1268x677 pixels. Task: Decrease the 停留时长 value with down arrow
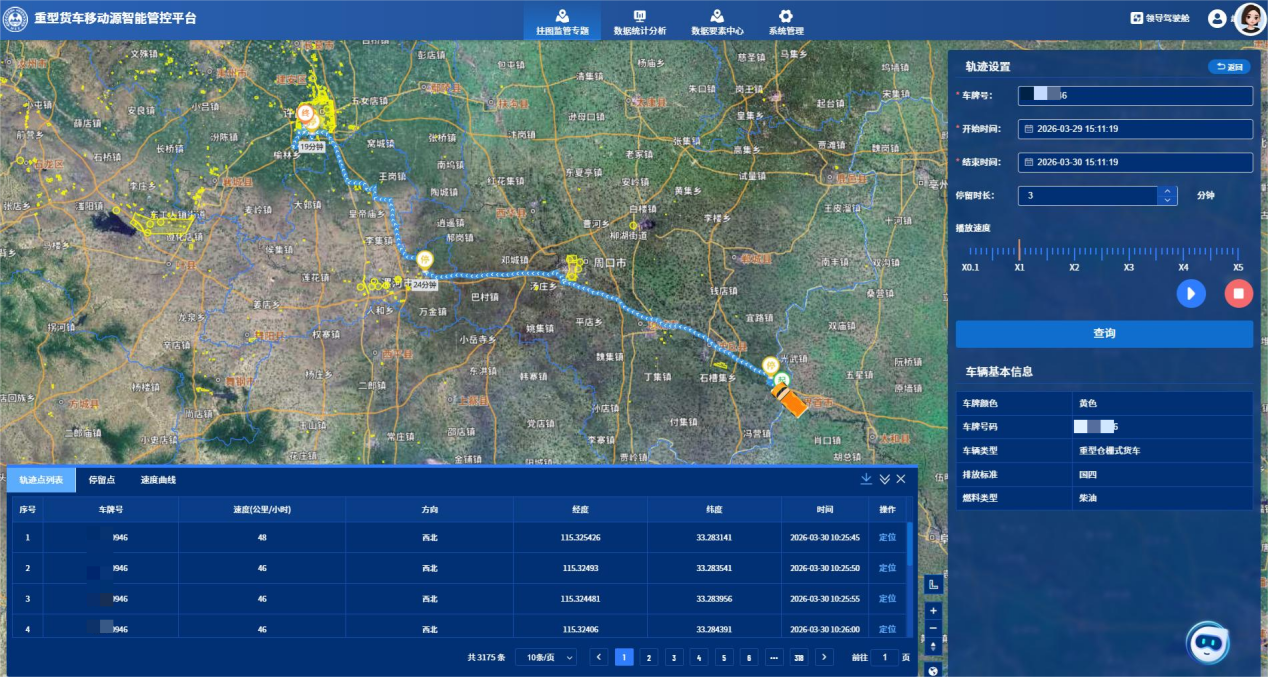point(1167,200)
